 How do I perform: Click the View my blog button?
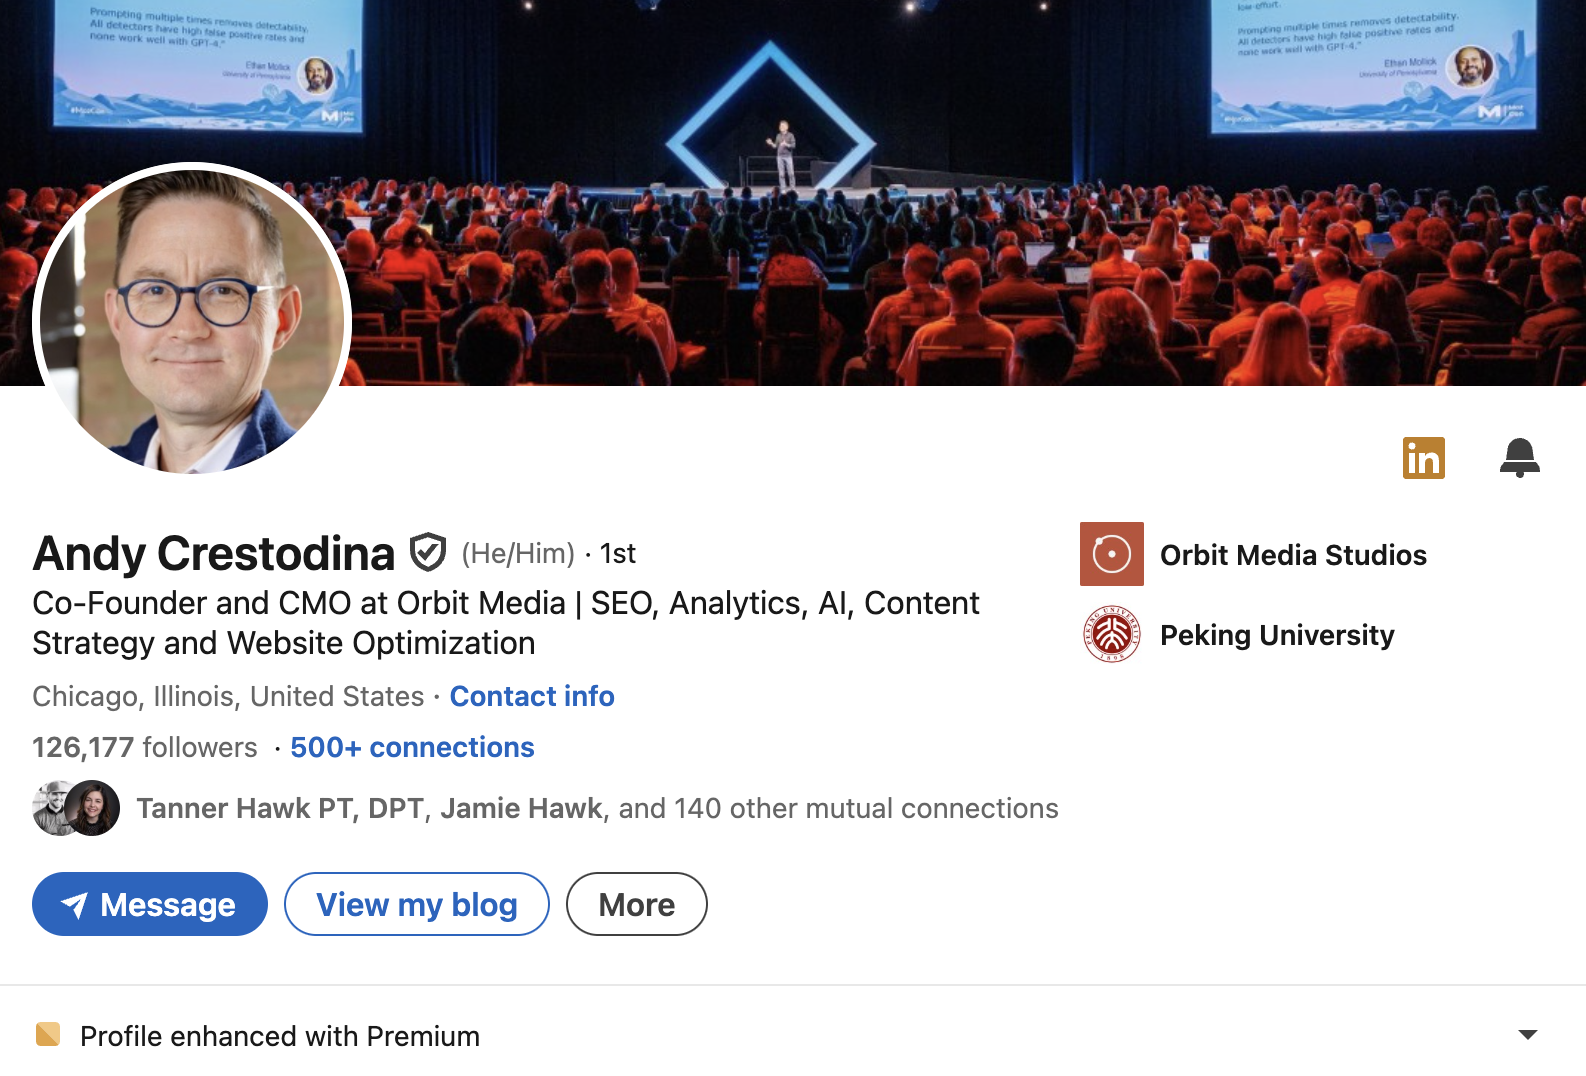(x=417, y=904)
